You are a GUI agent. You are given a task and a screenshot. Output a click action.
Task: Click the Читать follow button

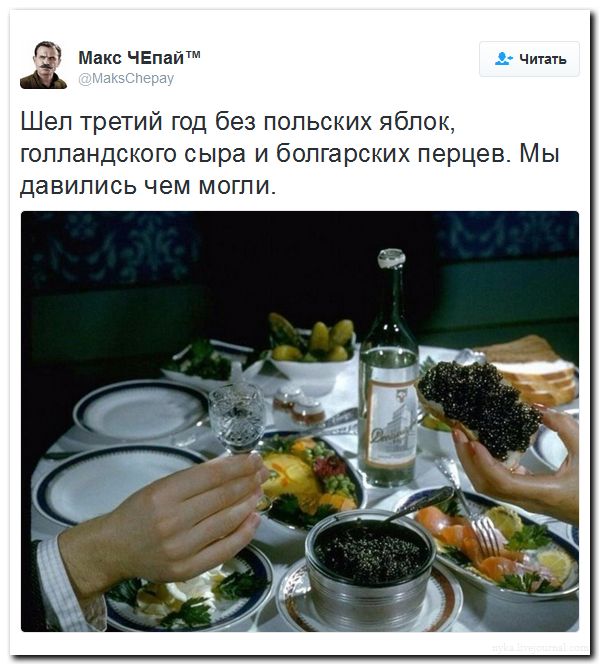[529, 59]
